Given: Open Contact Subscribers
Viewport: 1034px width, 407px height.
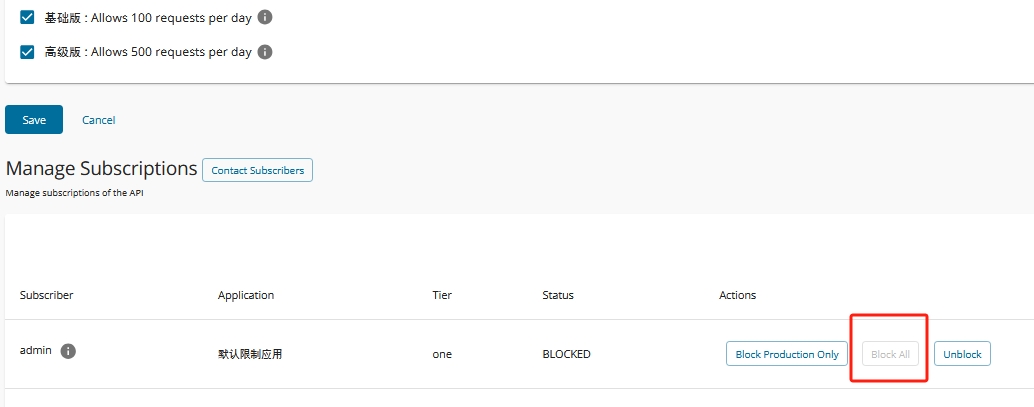Looking at the screenshot, I should click(257, 170).
